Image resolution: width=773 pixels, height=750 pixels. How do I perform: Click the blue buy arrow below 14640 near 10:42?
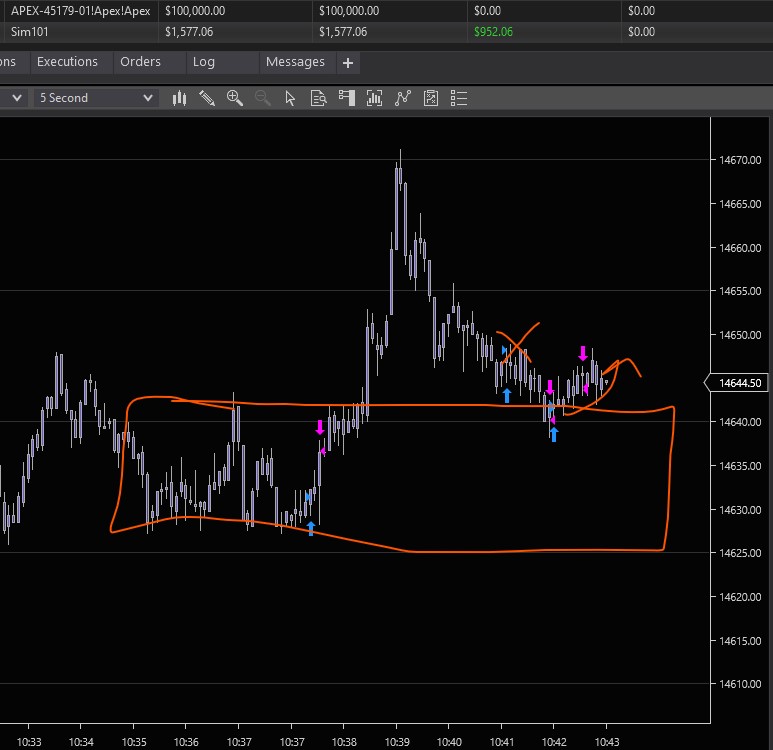[554, 434]
